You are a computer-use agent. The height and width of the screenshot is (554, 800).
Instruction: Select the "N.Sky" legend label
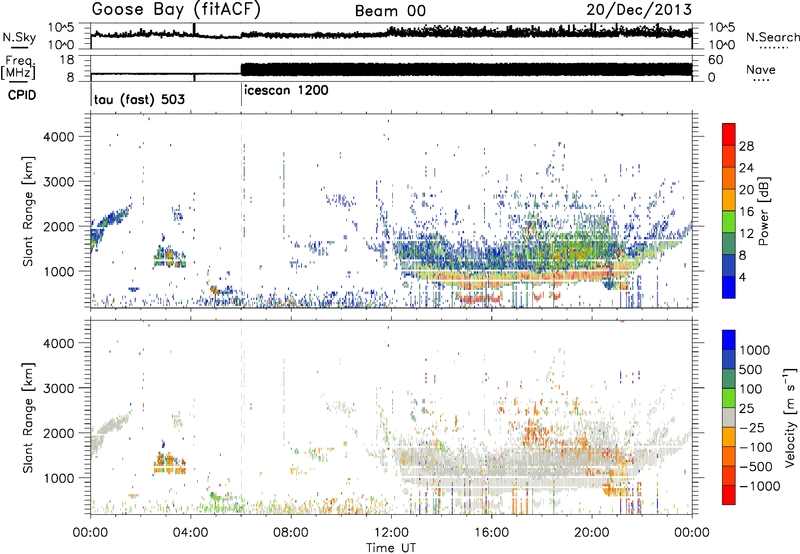click(x=19, y=37)
